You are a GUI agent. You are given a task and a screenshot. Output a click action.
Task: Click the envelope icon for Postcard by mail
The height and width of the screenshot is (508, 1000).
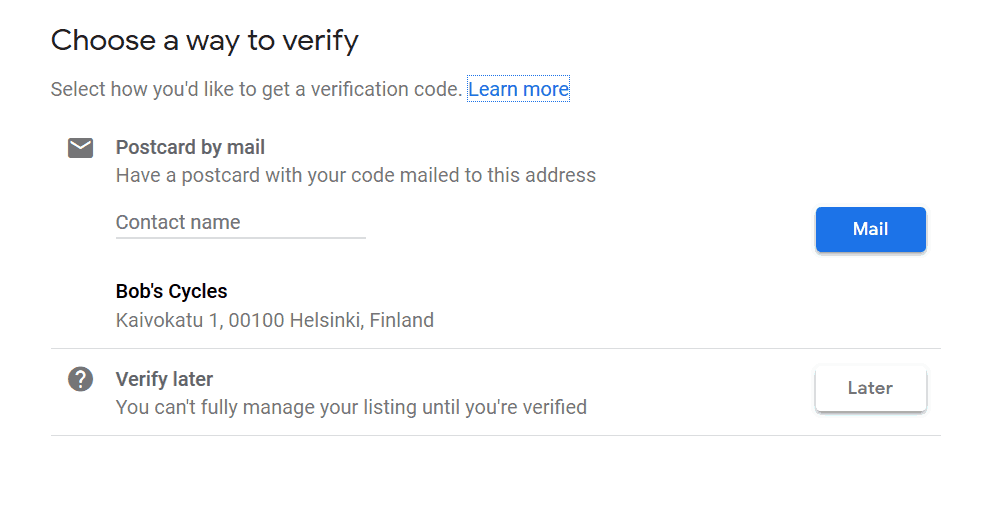coord(80,148)
